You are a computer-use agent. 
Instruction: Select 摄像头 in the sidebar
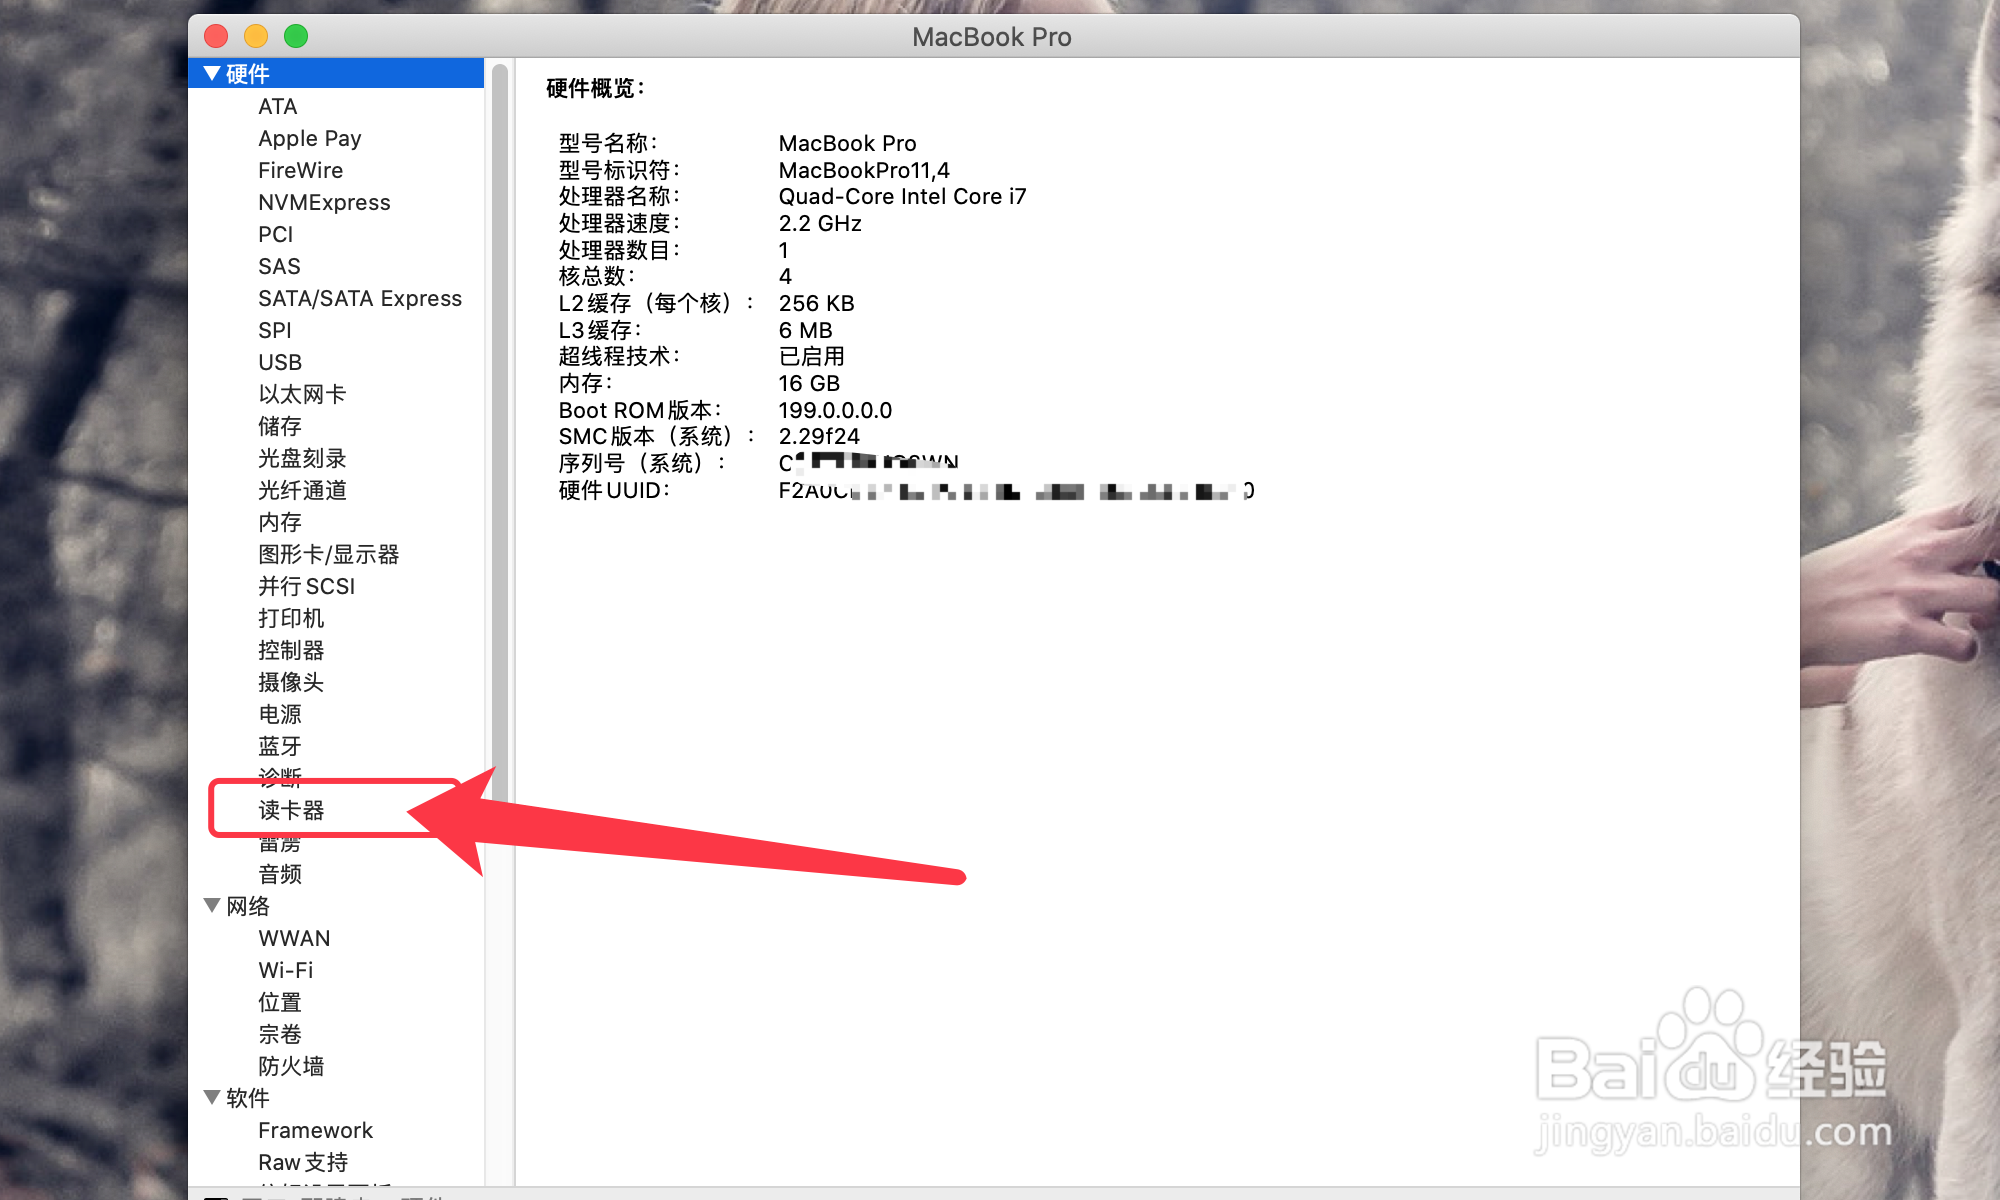pyautogui.click(x=291, y=682)
